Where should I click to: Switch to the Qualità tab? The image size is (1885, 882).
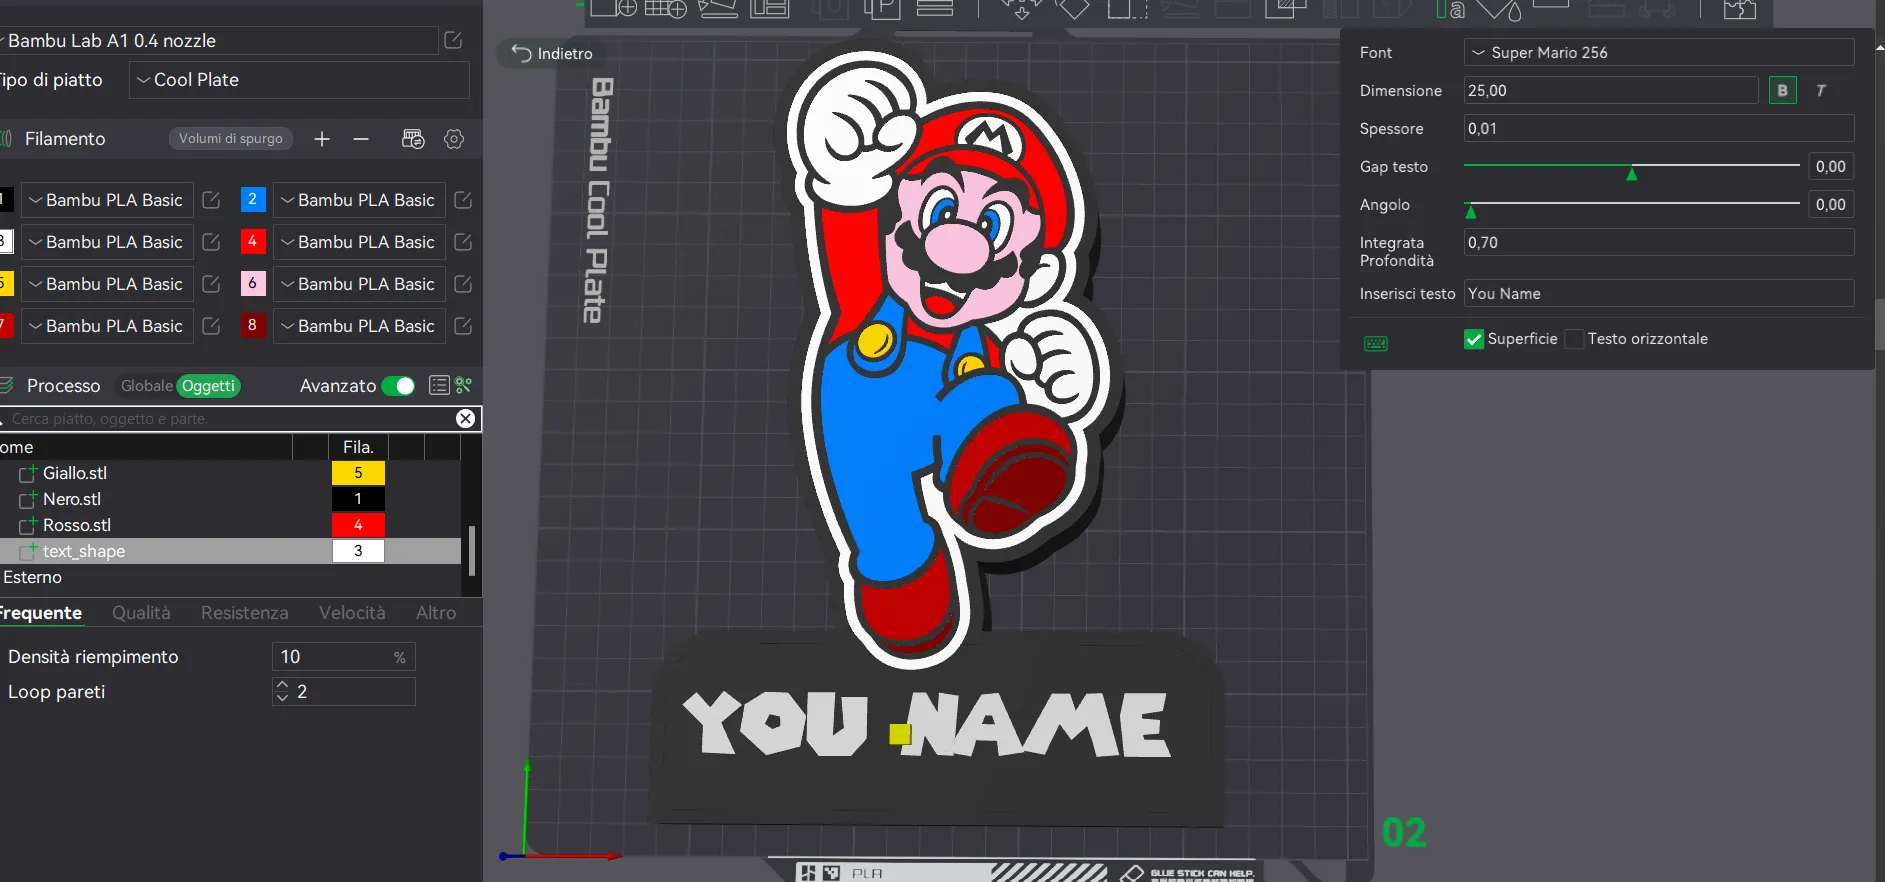pos(141,613)
